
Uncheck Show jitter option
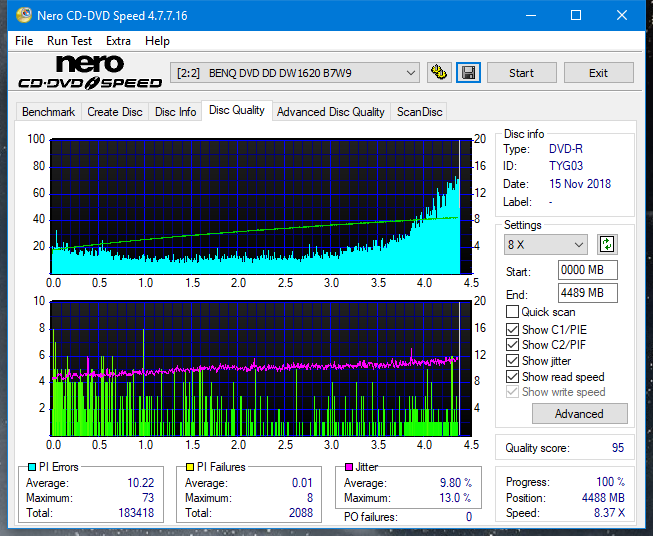(512, 361)
